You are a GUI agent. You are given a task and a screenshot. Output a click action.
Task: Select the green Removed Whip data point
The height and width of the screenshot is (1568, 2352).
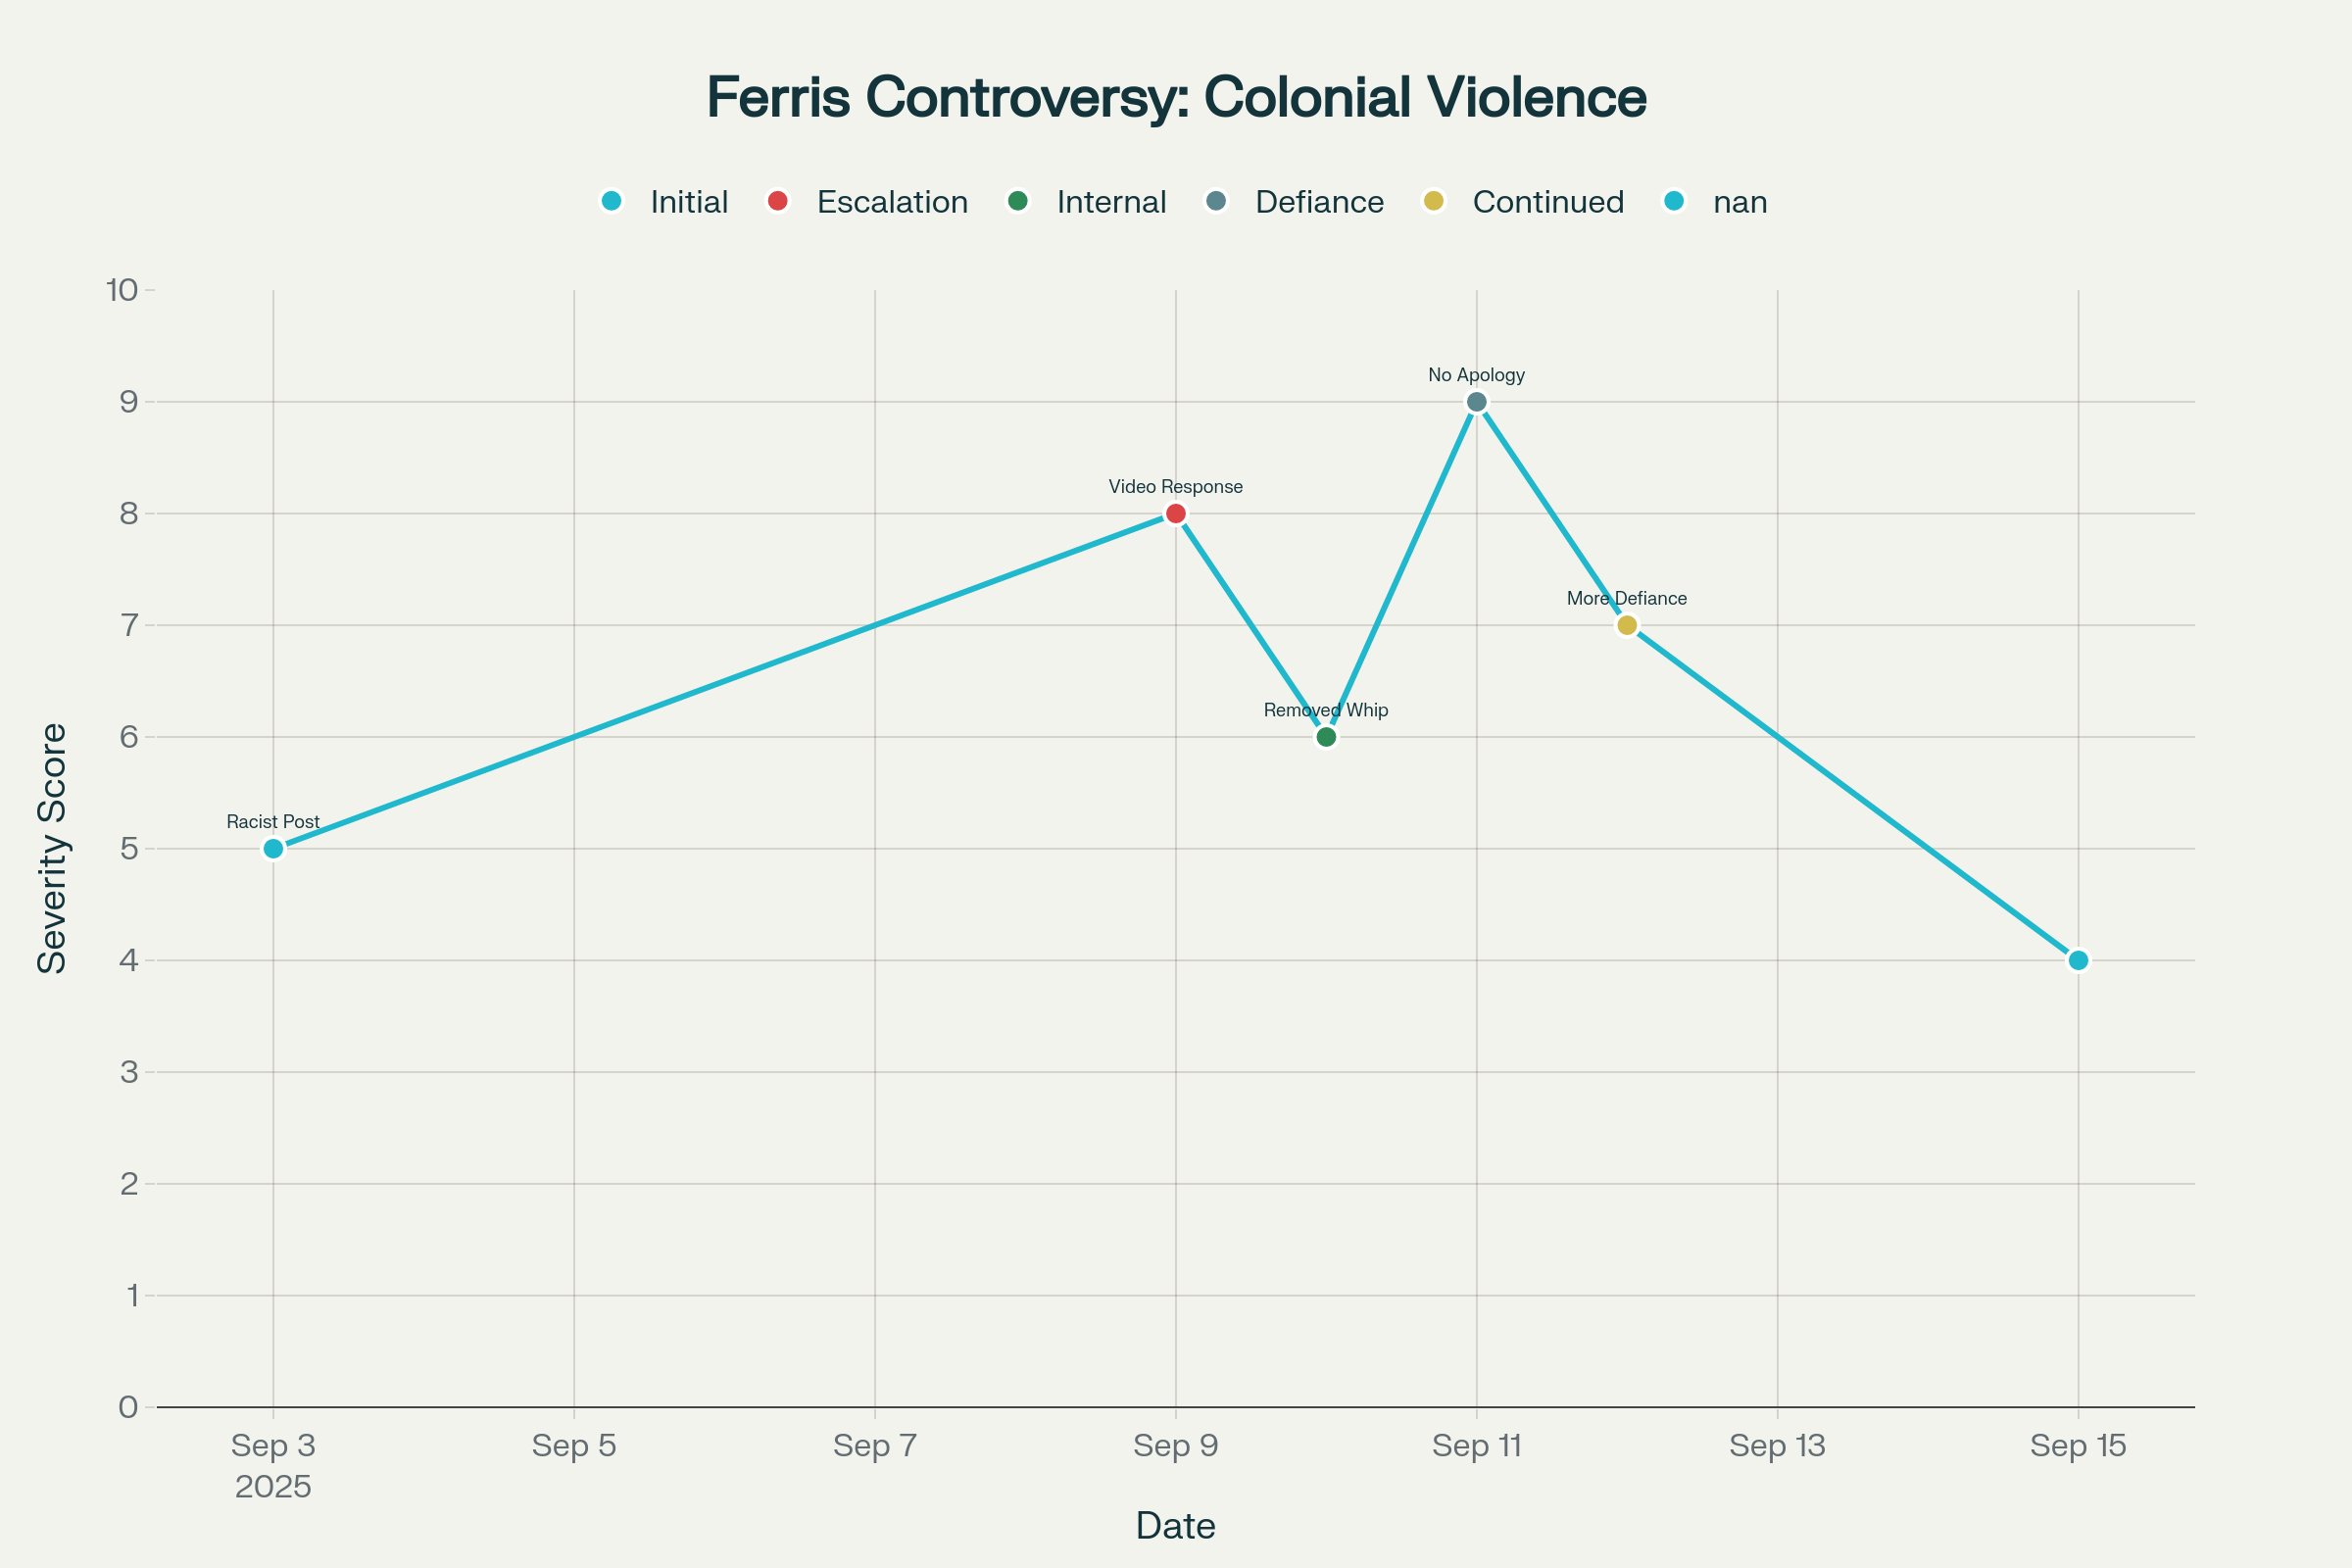[x=1326, y=737]
